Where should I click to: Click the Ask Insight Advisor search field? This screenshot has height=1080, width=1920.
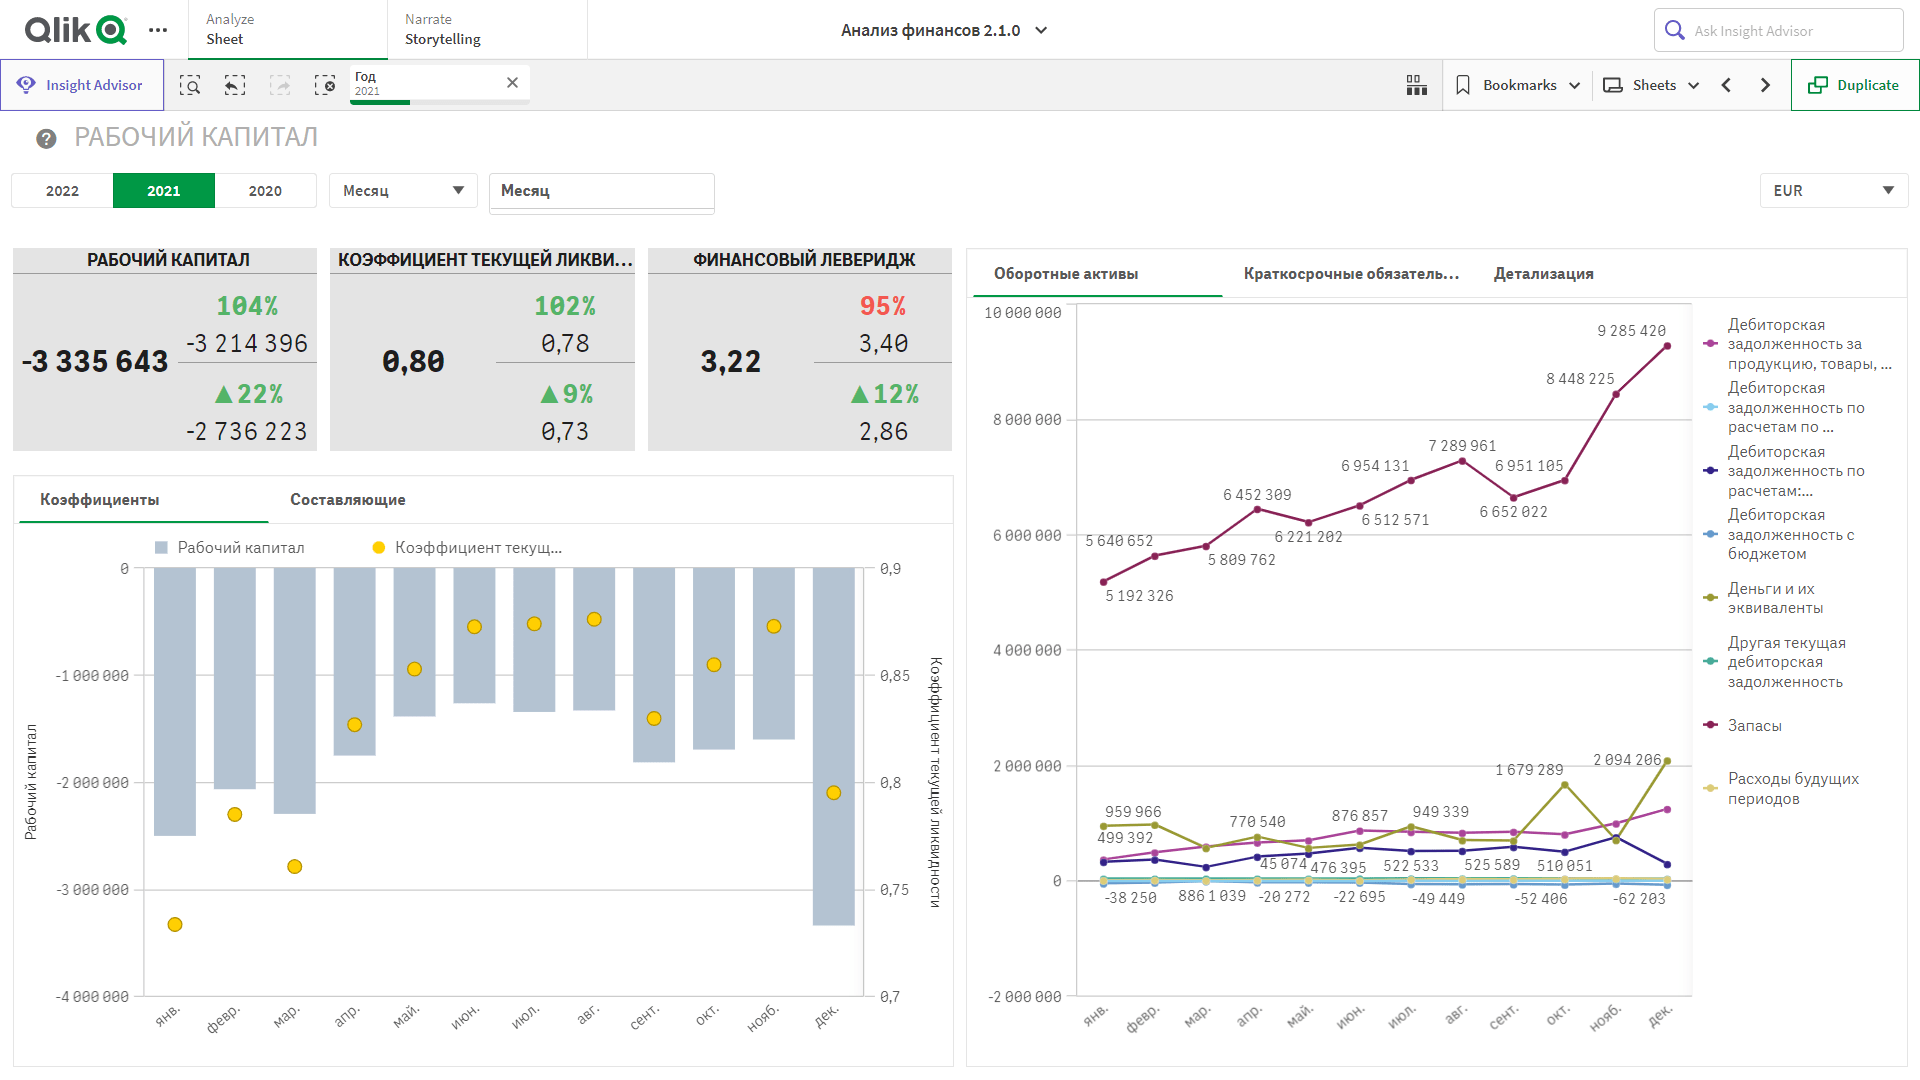(1778, 31)
